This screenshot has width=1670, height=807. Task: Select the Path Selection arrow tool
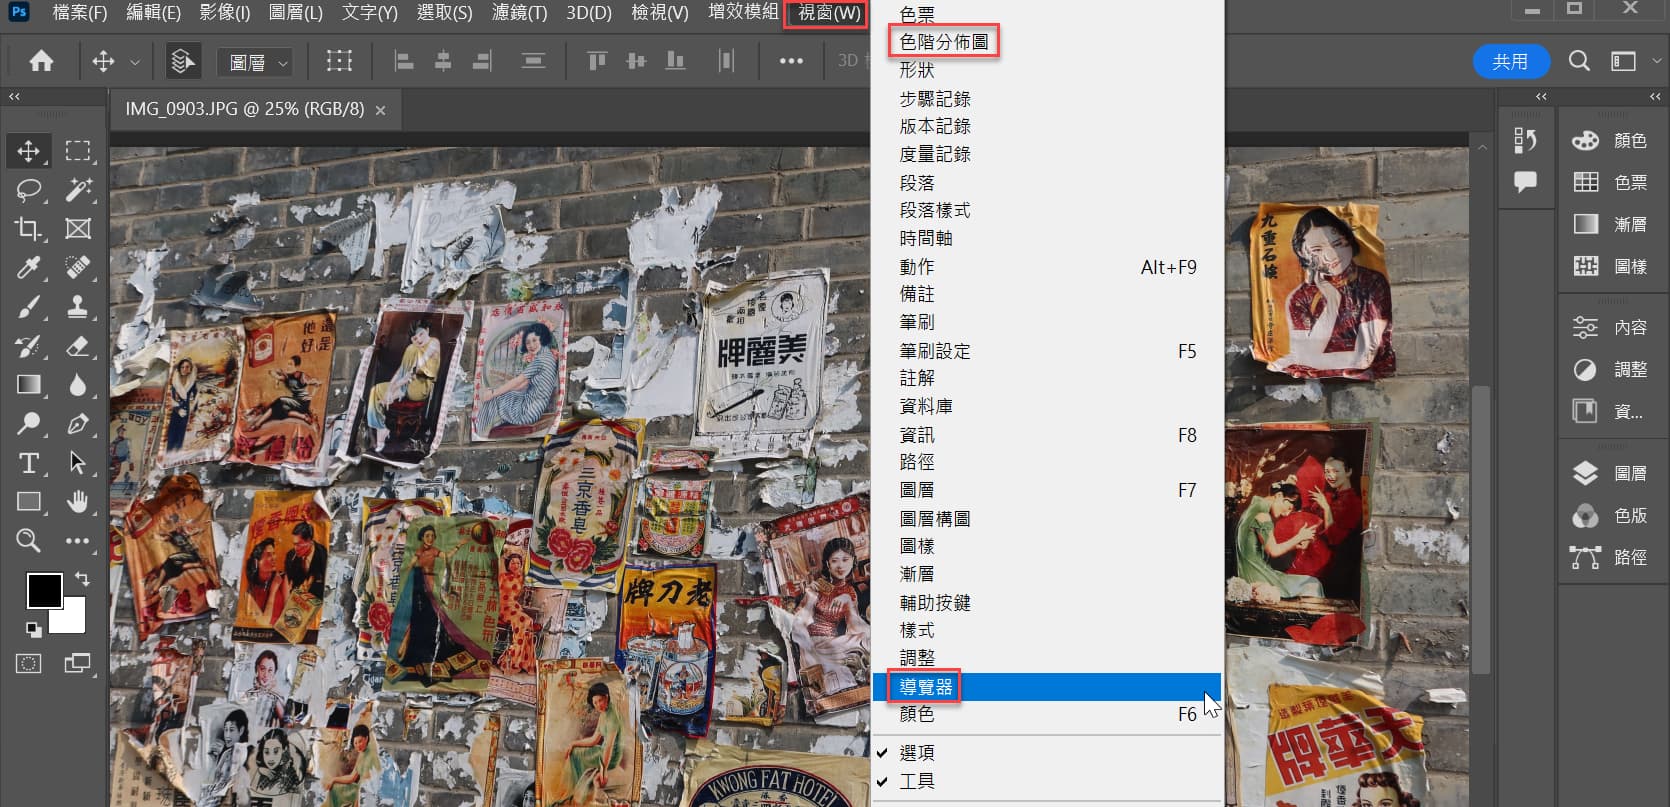78,463
